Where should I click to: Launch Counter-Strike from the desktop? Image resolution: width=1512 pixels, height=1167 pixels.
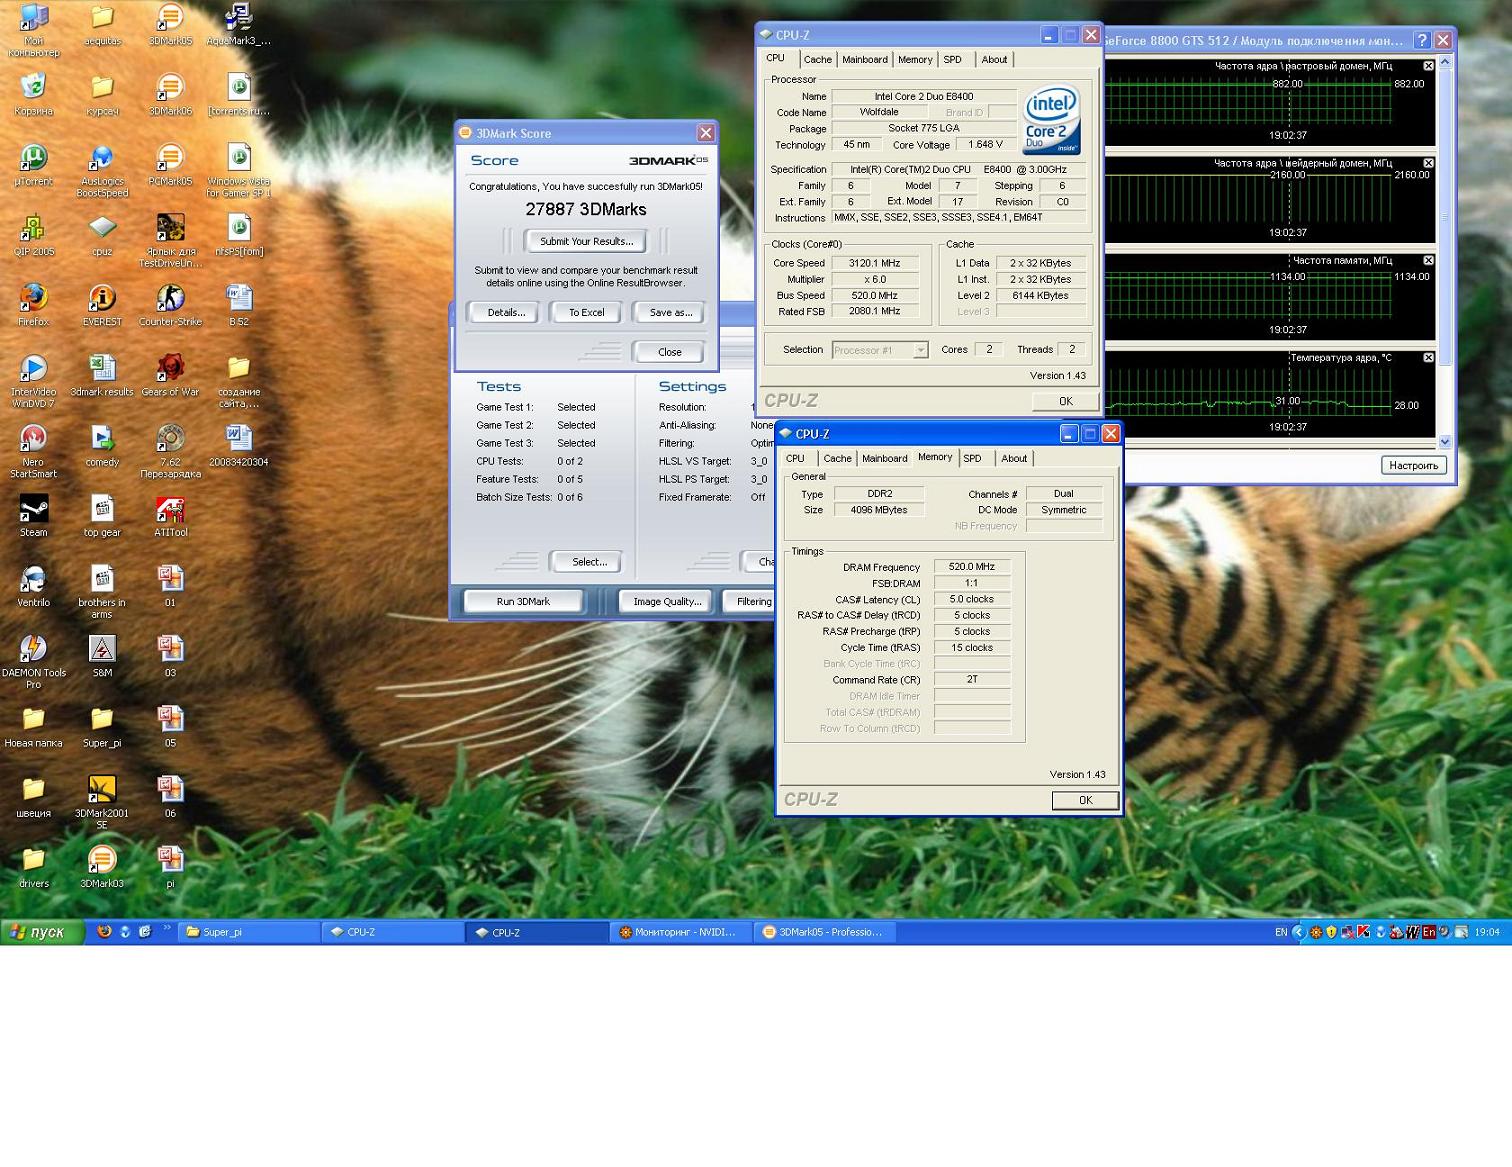pos(170,304)
